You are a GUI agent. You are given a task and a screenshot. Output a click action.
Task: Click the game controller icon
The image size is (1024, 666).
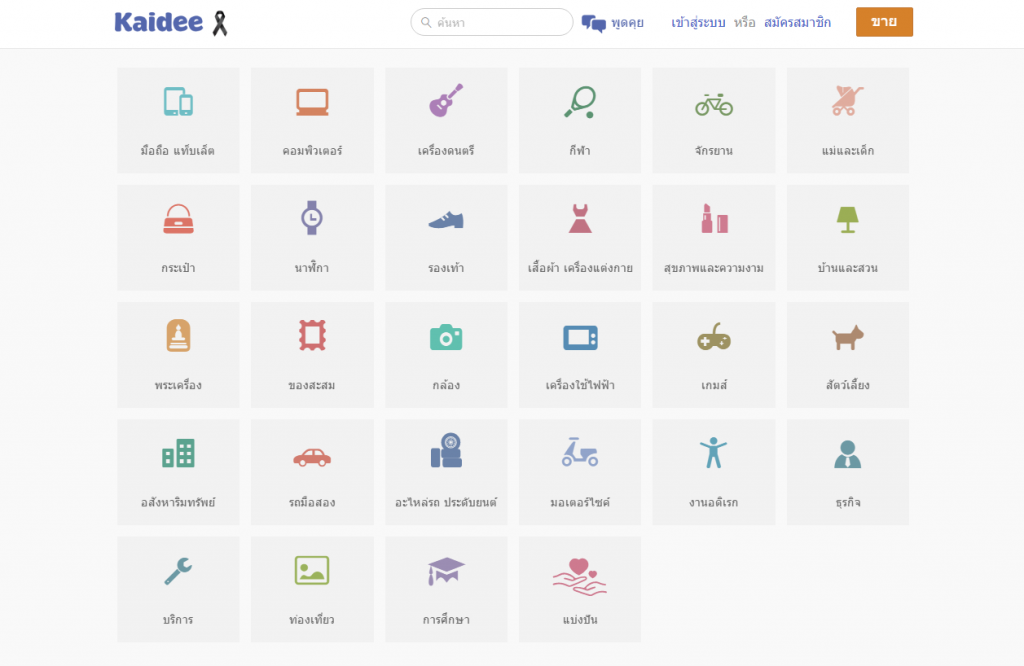tap(714, 338)
